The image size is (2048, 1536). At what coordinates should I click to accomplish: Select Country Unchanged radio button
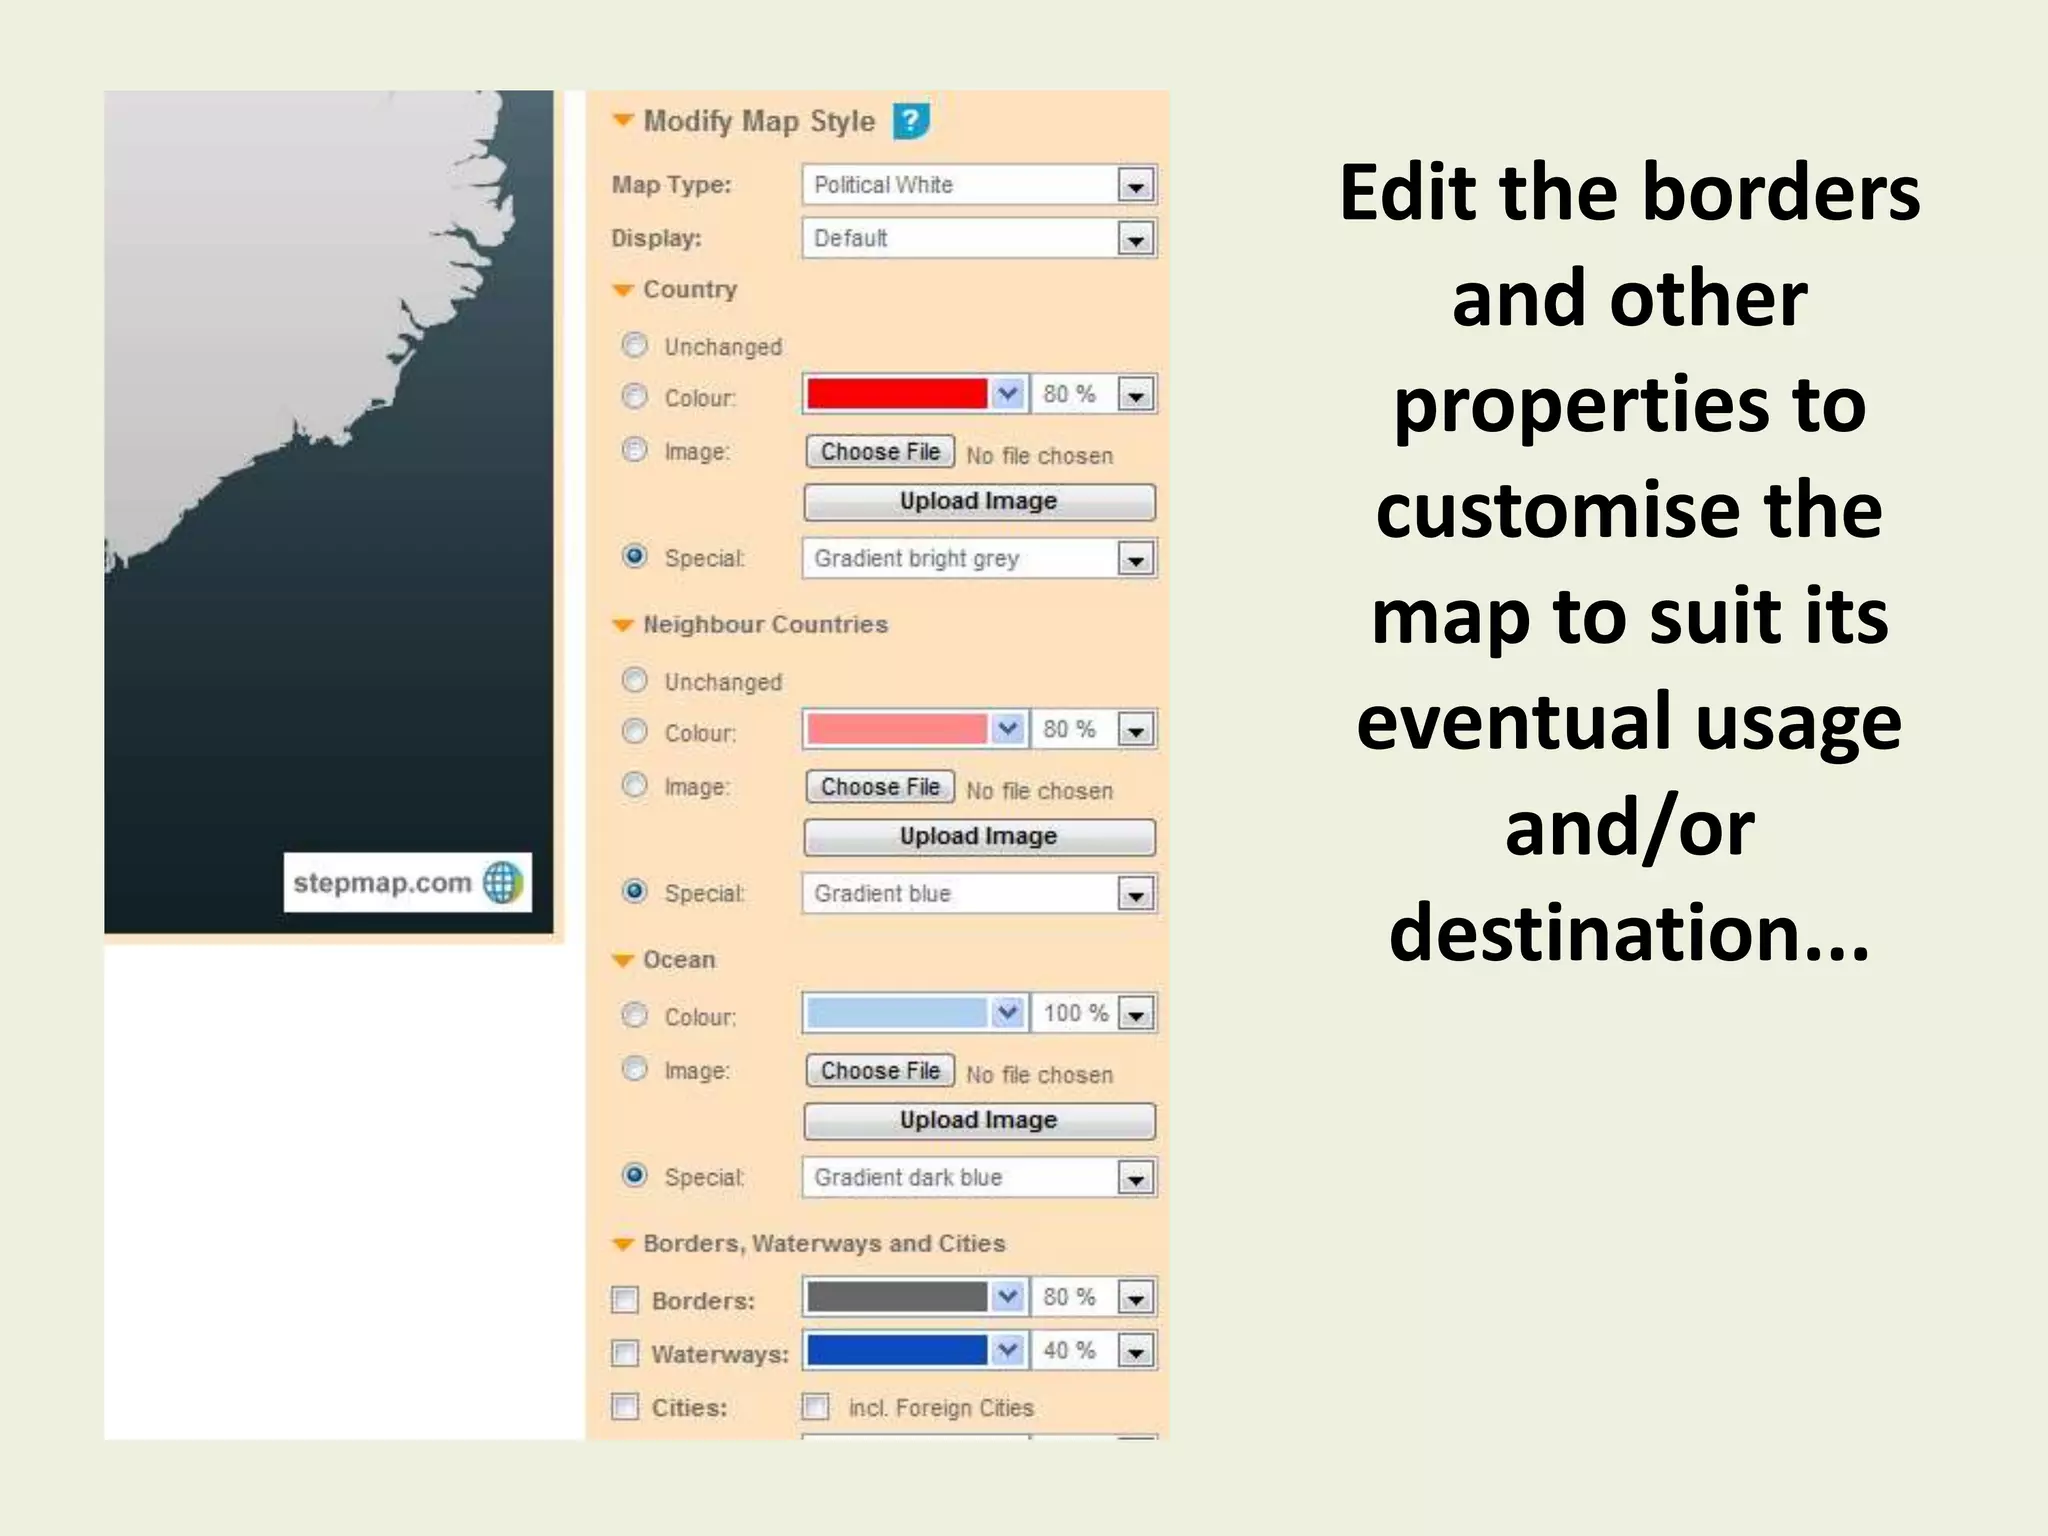point(634,345)
